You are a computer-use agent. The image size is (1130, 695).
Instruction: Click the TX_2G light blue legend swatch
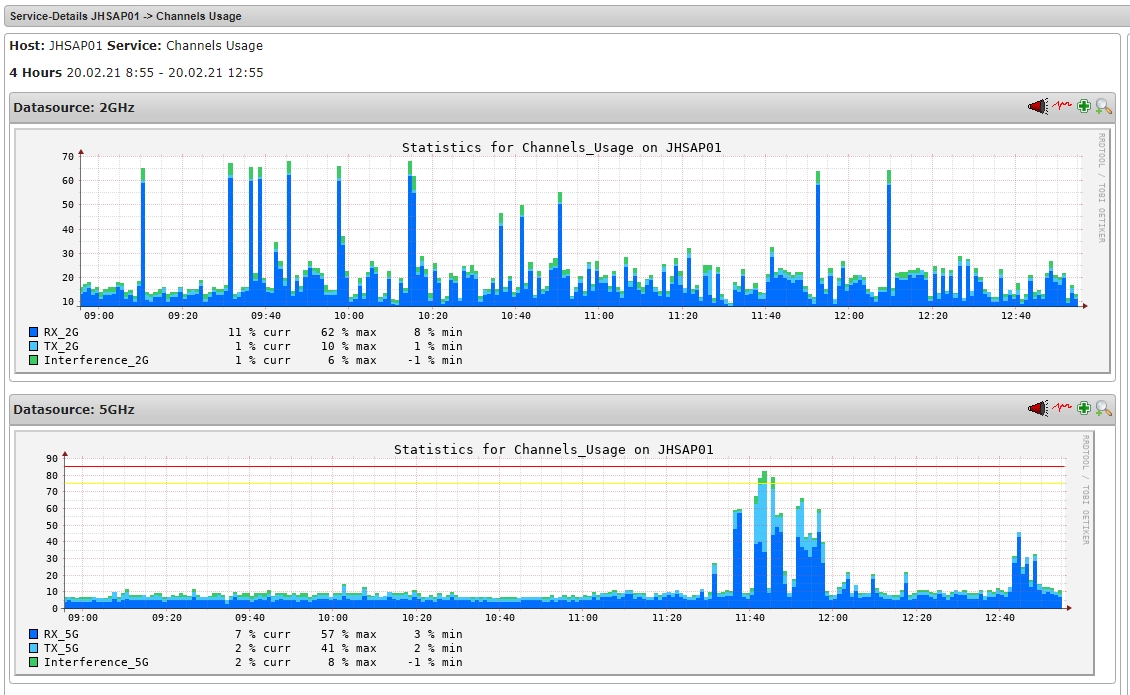[34, 346]
